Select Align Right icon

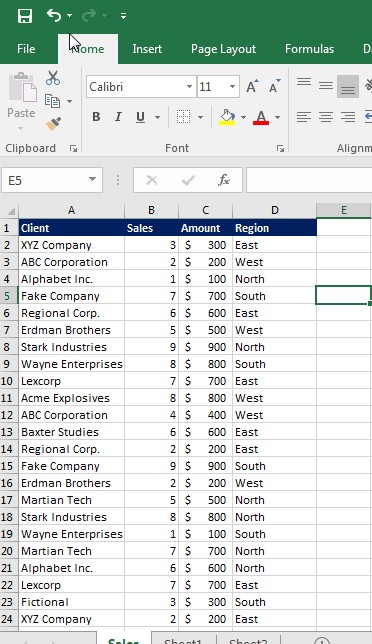click(348, 117)
